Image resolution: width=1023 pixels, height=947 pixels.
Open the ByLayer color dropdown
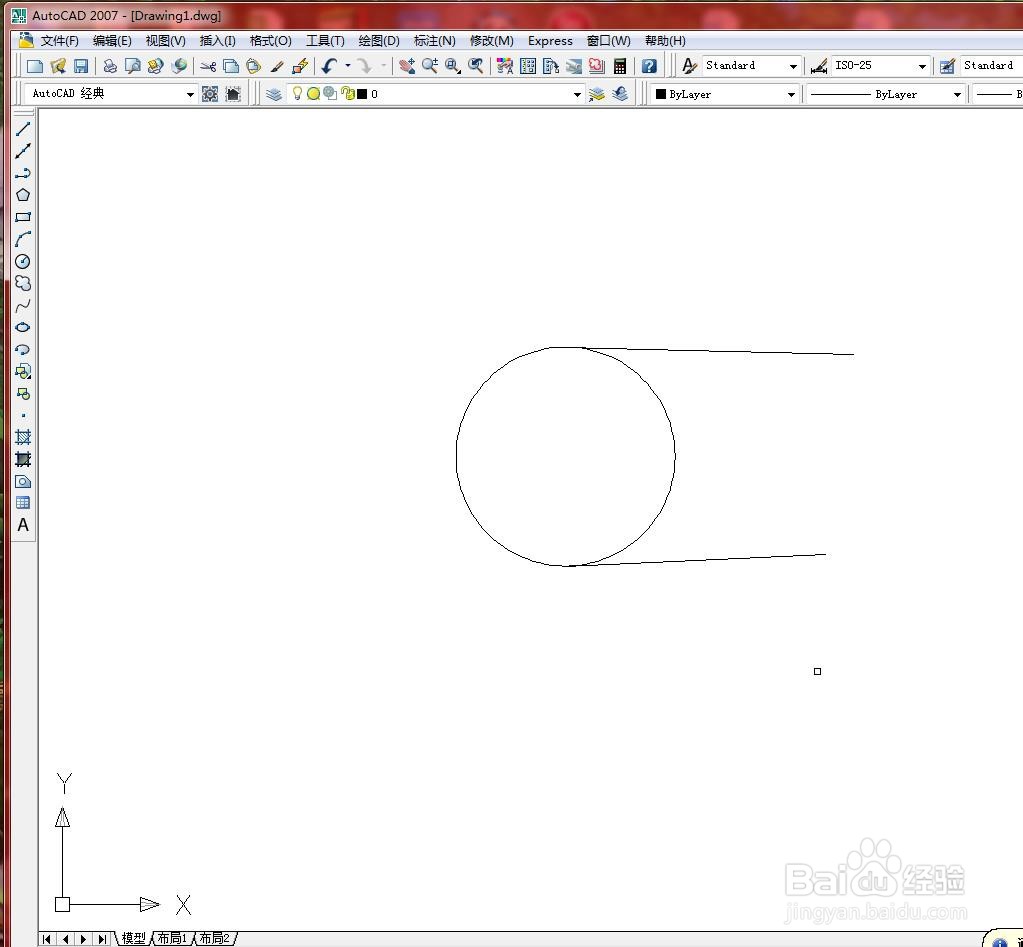point(791,95)
